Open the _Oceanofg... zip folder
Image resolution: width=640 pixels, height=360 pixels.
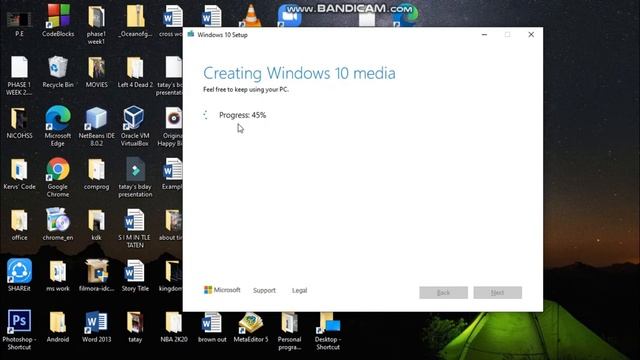click(x=135, y=20)
